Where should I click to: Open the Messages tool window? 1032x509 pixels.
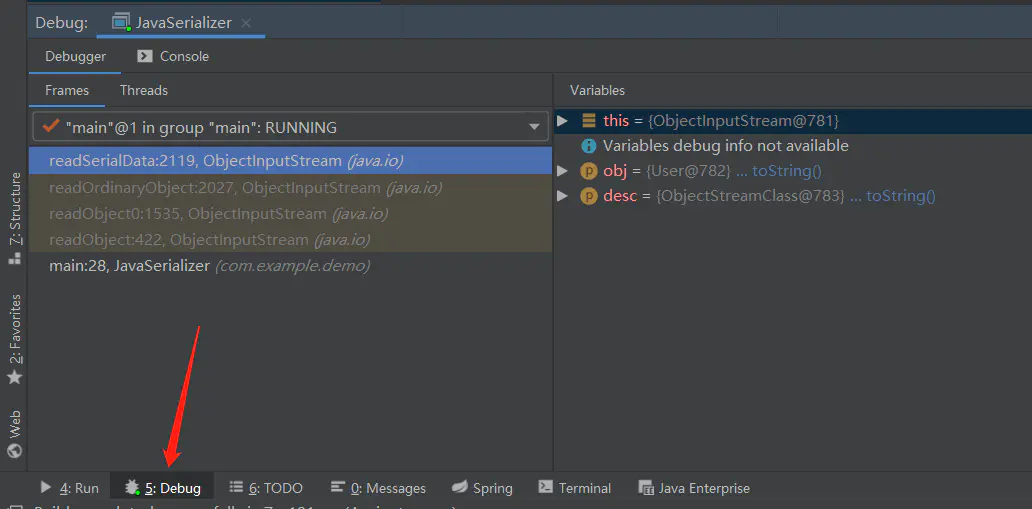(x=378, y=489)
